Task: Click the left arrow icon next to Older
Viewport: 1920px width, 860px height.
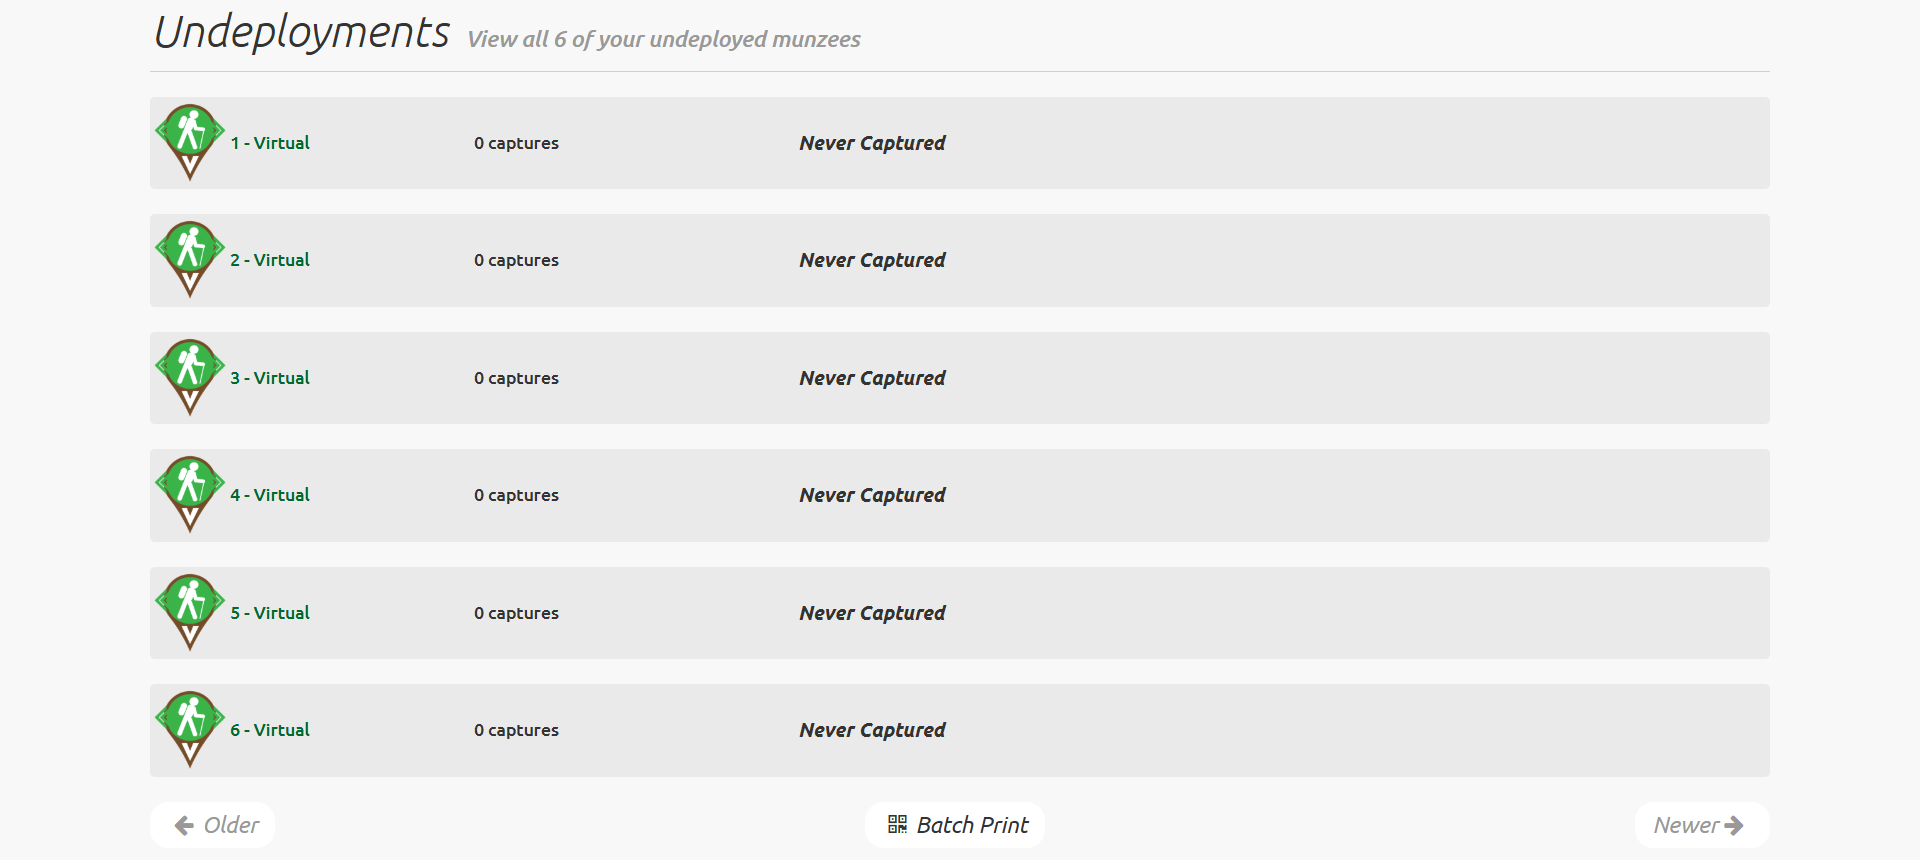Action: [x=184, y=825]
